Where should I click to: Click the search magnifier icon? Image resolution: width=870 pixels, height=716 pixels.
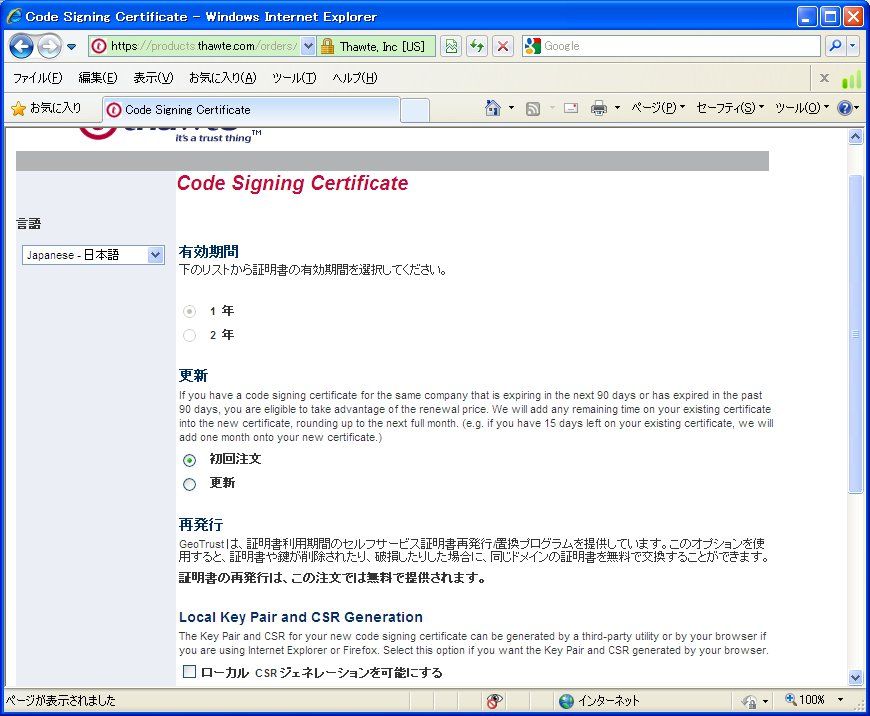coord(834,46)
